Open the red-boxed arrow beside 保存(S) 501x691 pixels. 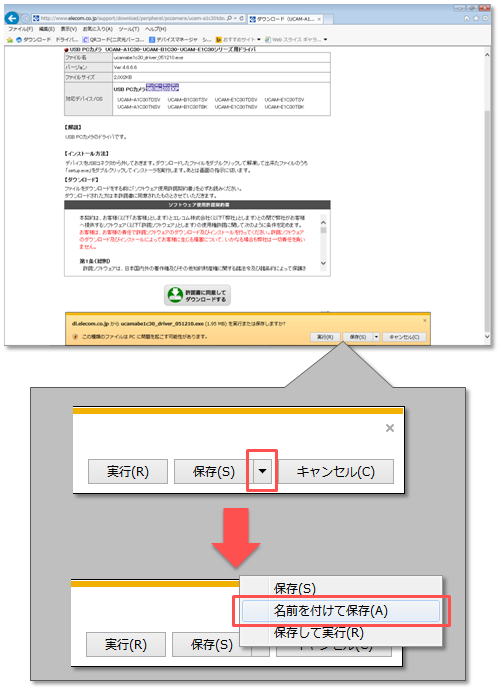point(262,471)
